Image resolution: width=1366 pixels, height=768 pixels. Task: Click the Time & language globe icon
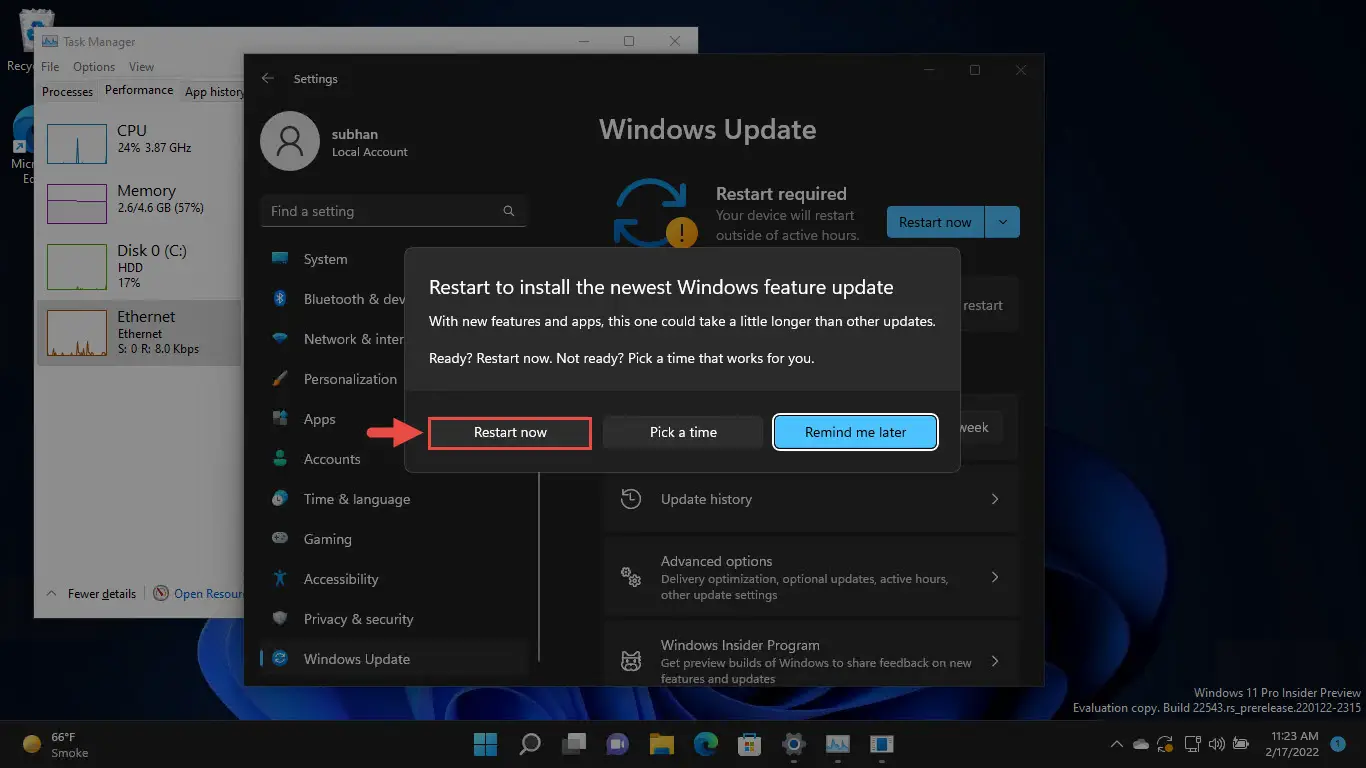(281, 499)
